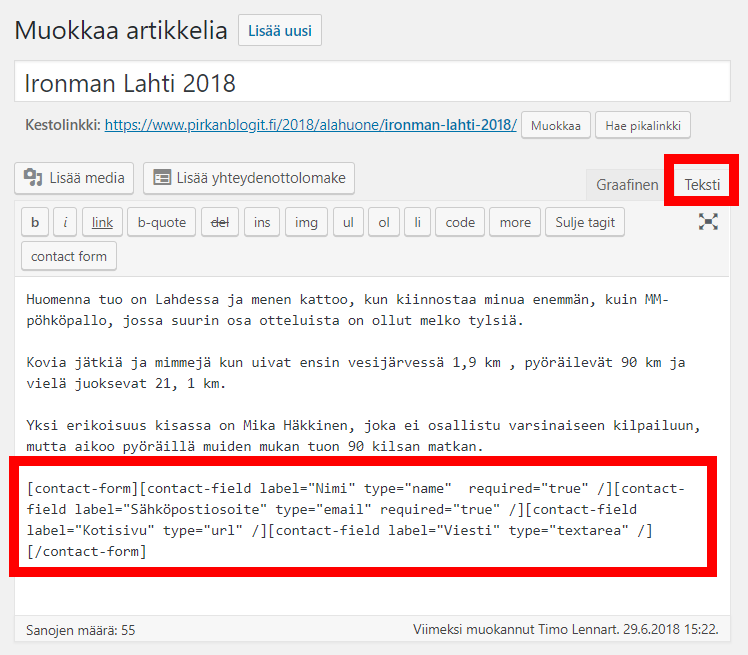The image size is (748, 655).
Task: Insert blockquote using b-quote button
Action: coord(162,222)
